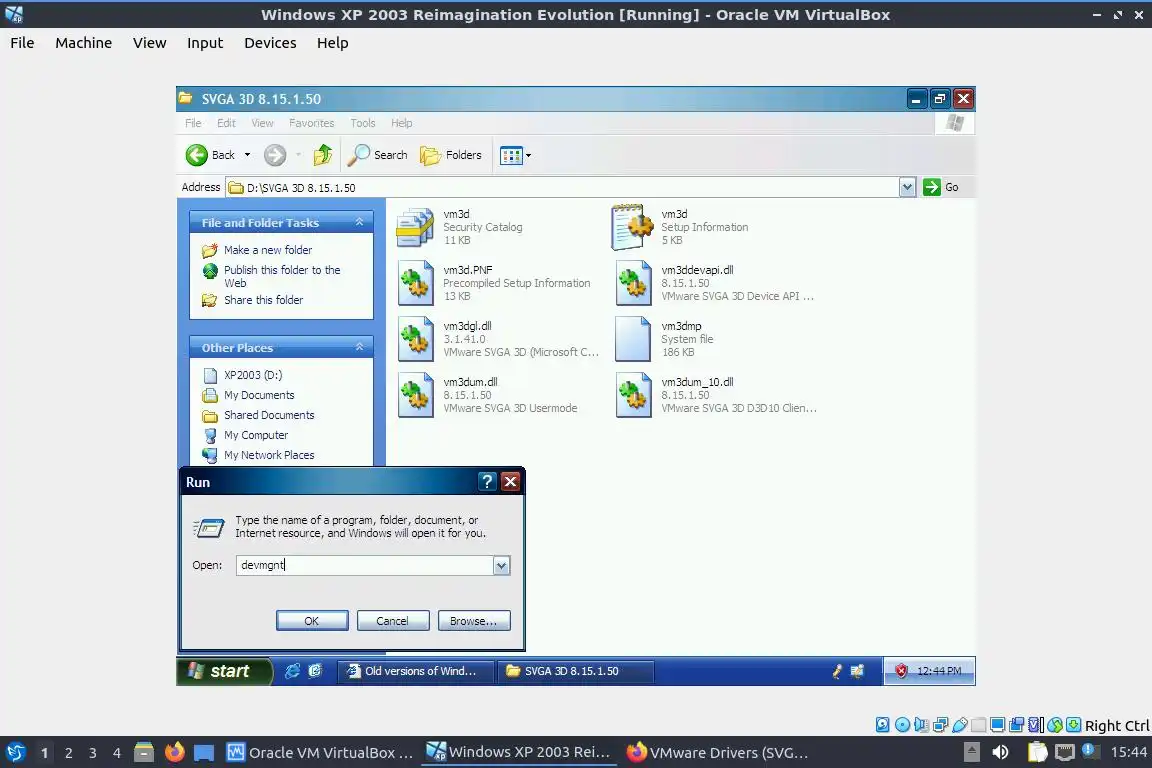
Task: Switch to VMware Drivers Firefox host task
Action: click(x=718, y=752)
